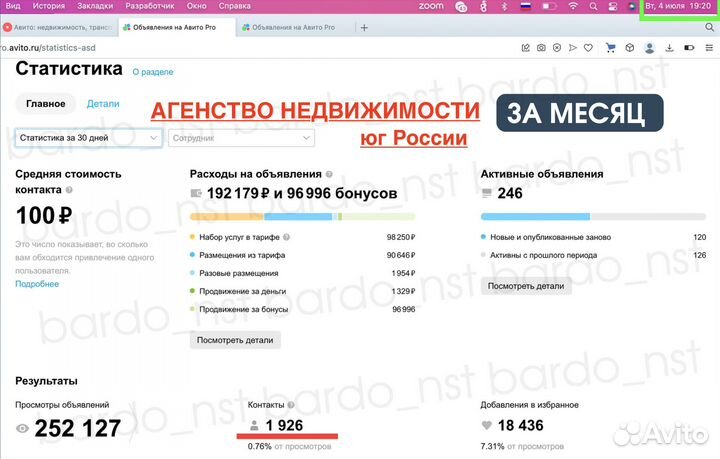
Task: Open the История menu
Action: pos(49,6)
